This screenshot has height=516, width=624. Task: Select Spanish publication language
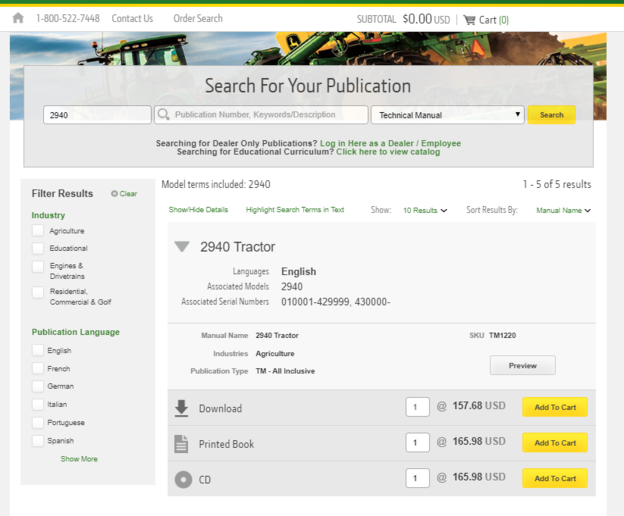38,441
